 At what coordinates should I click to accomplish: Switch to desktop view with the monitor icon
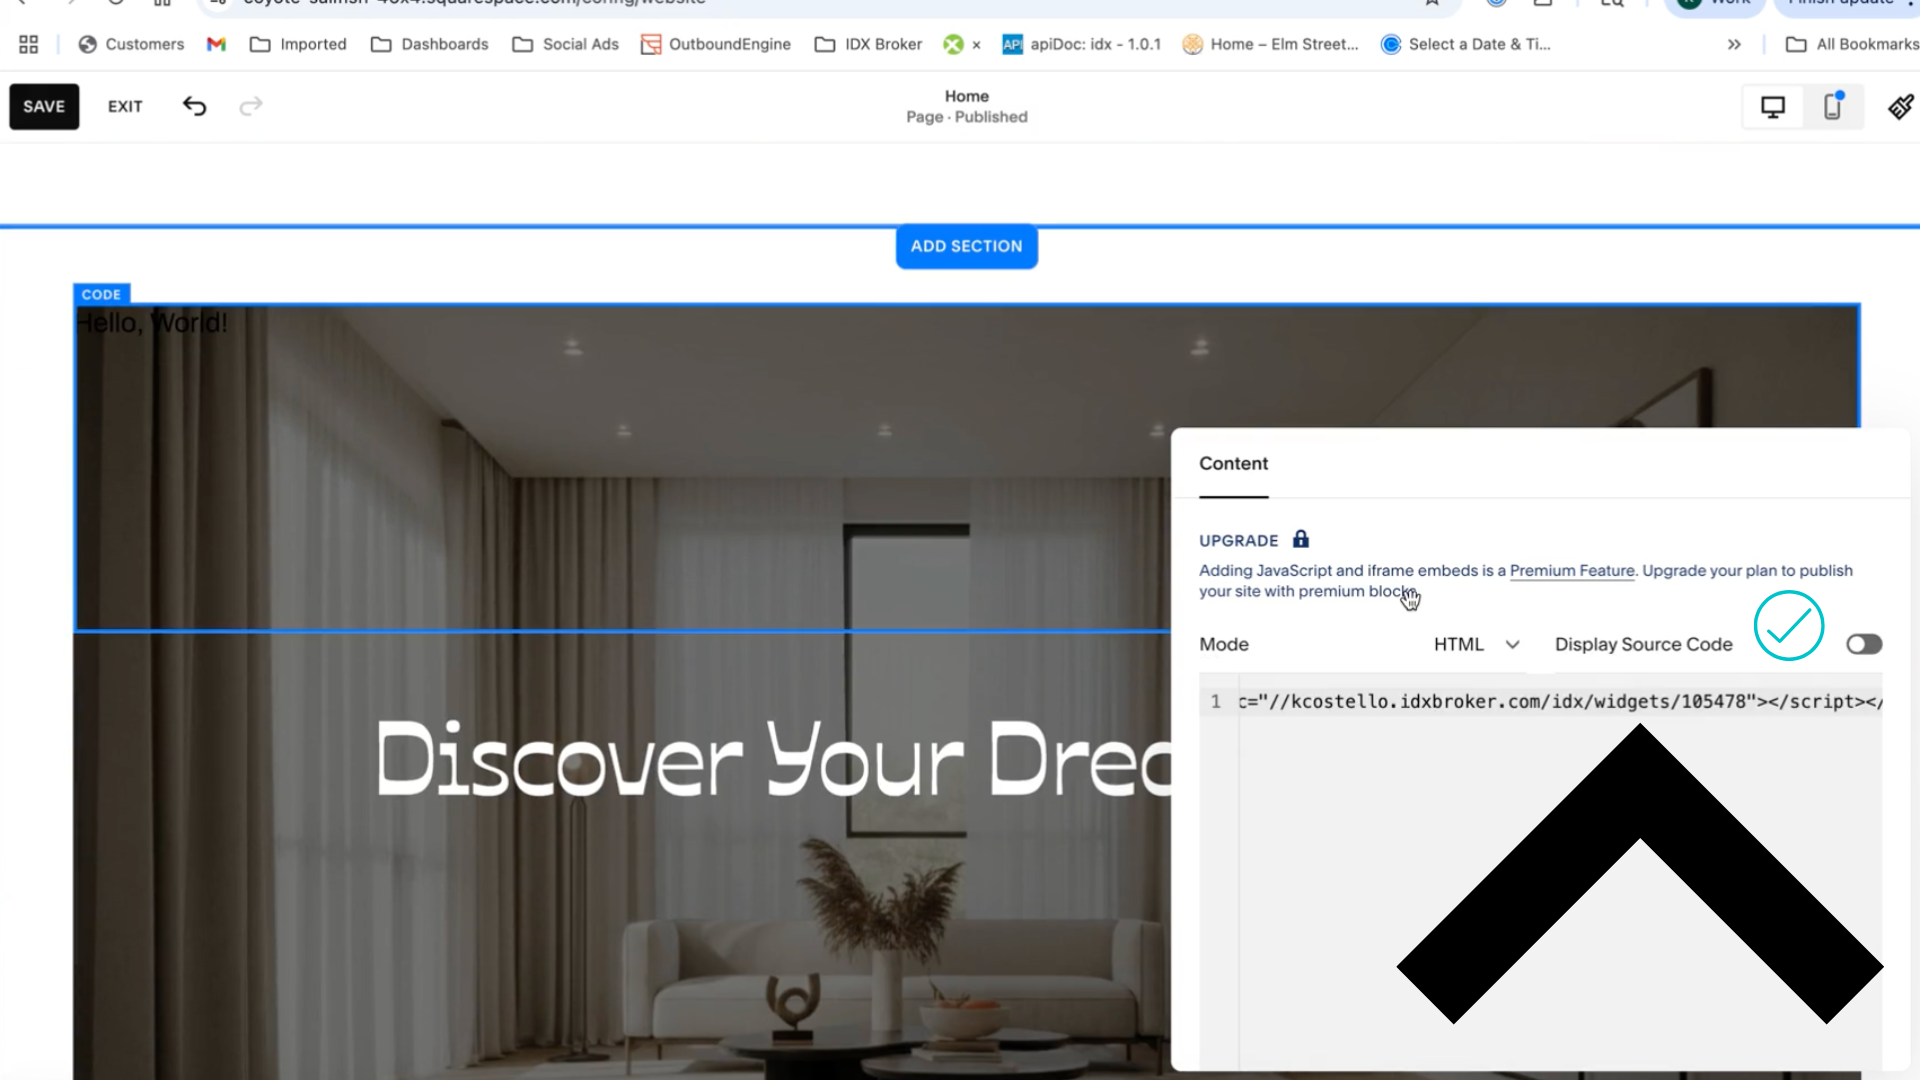coord(1772,107)
